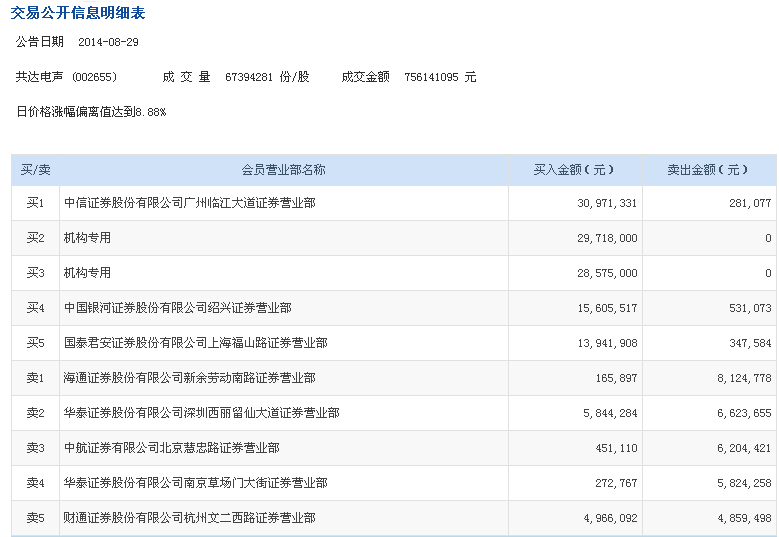Click sell amount 347,584
This screenshot has width=779, height=537.
750,343
